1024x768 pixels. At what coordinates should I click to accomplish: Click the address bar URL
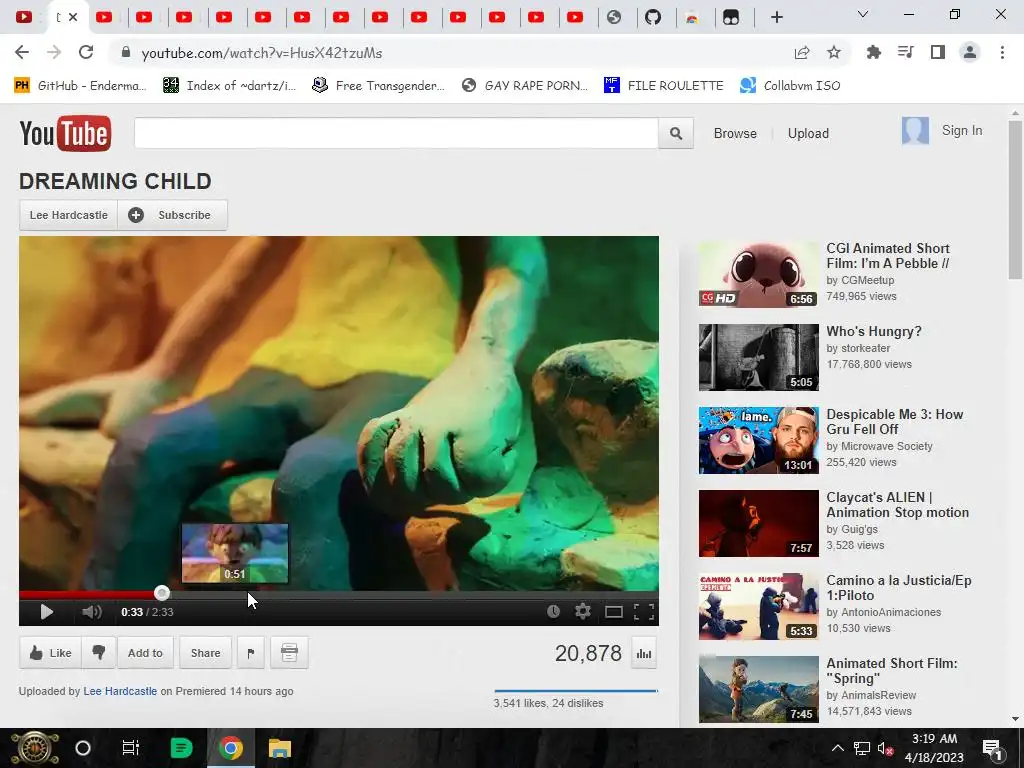click(262, 53)
